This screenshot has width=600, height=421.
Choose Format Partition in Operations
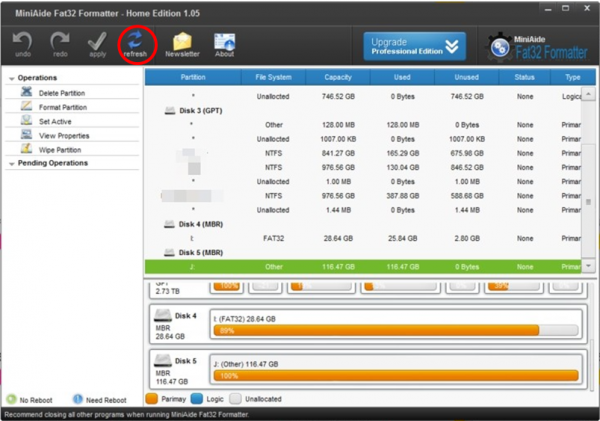point(63,106)
